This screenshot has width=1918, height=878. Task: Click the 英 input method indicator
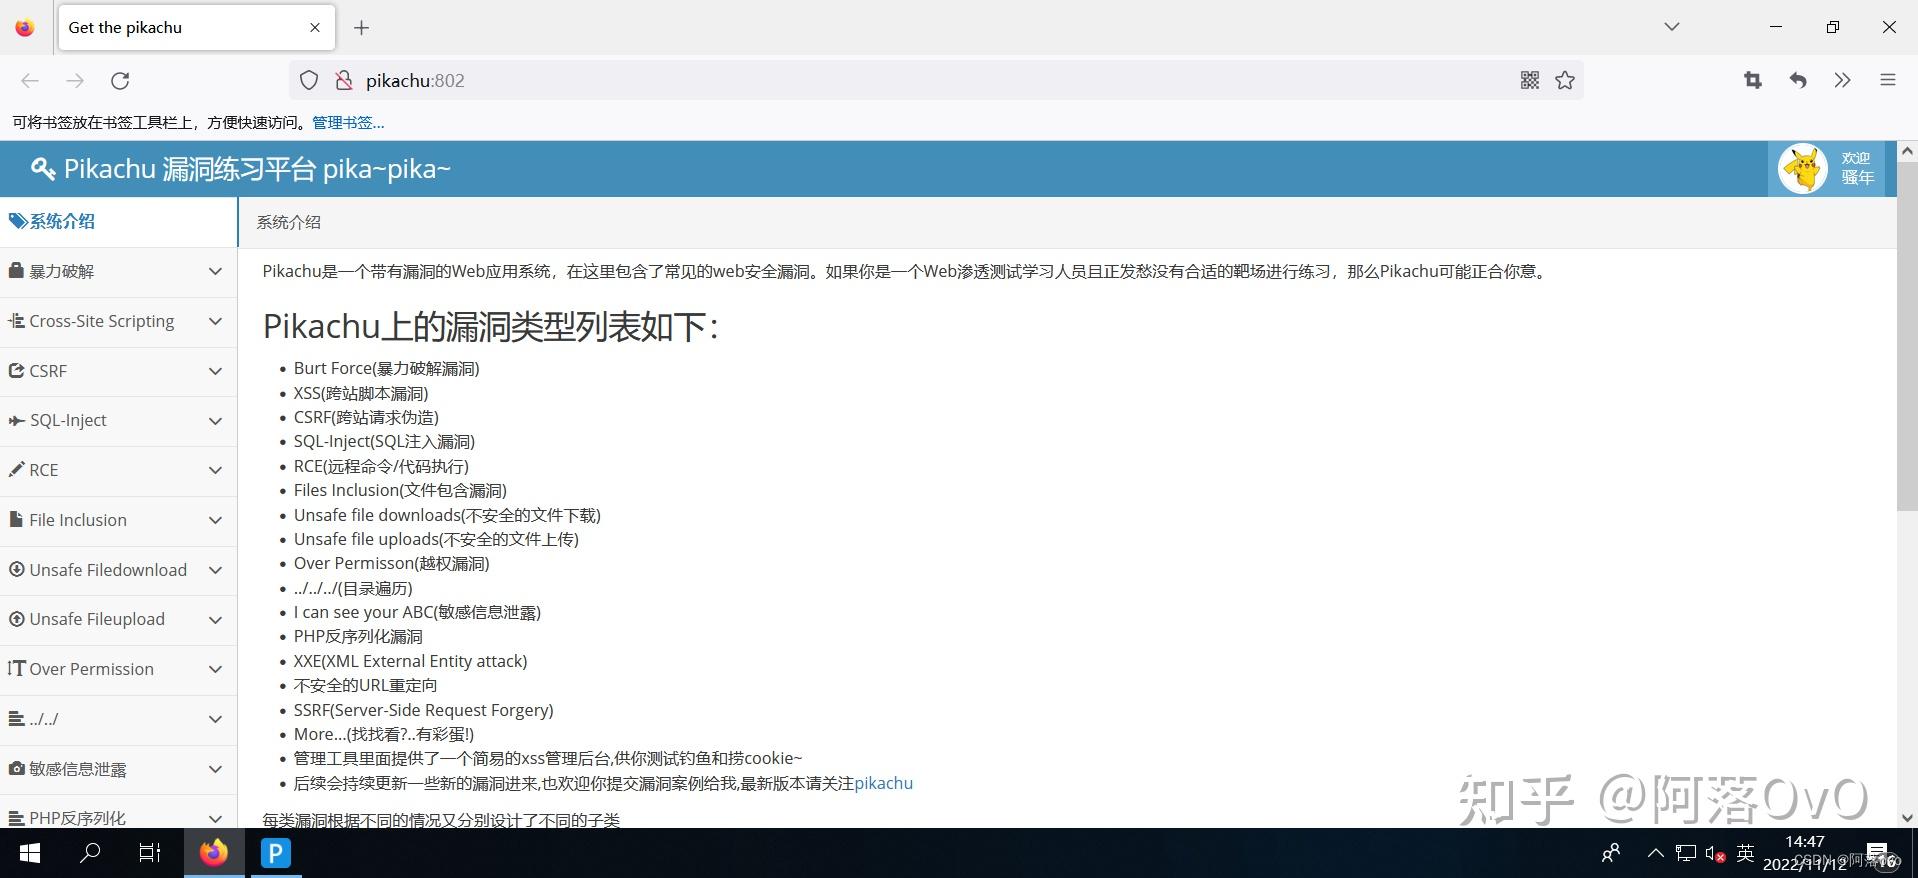tap(1745, 853)
